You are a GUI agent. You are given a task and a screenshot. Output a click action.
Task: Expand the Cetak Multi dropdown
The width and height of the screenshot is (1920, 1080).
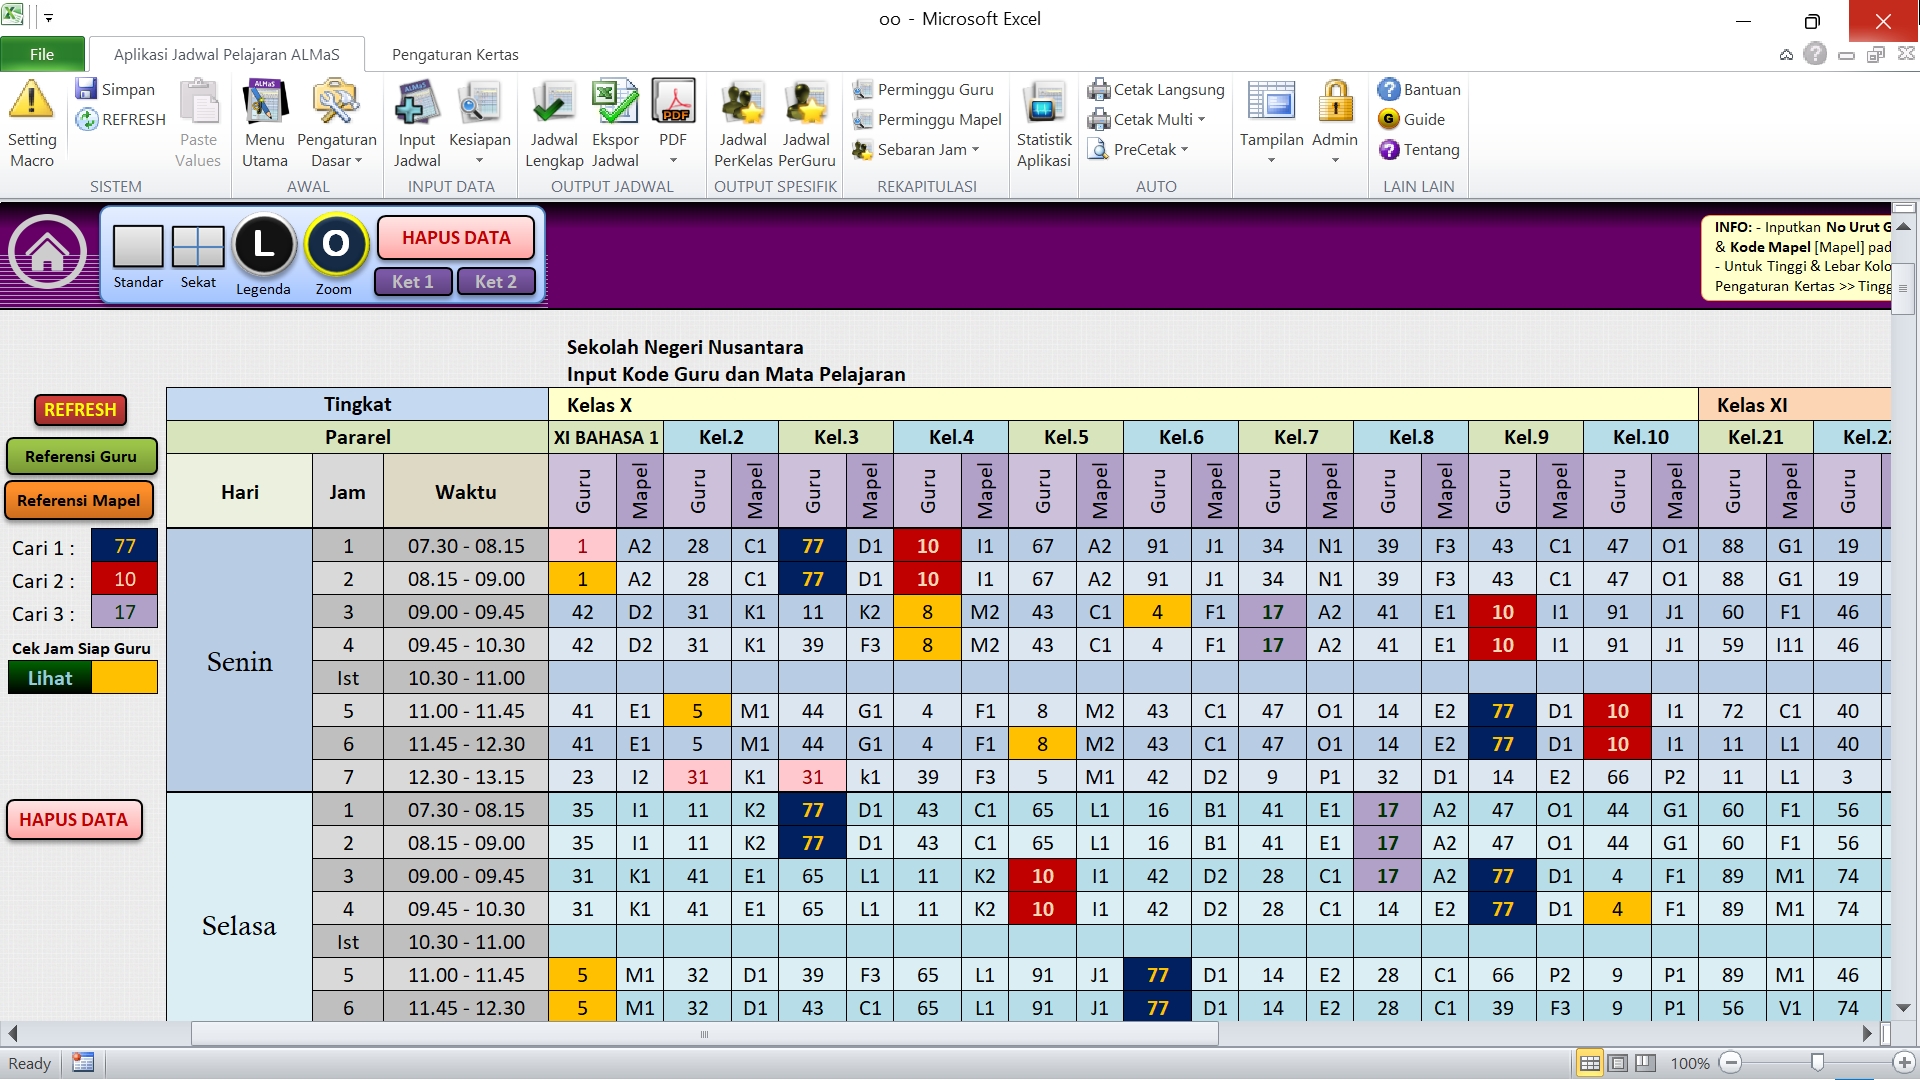1201,120
